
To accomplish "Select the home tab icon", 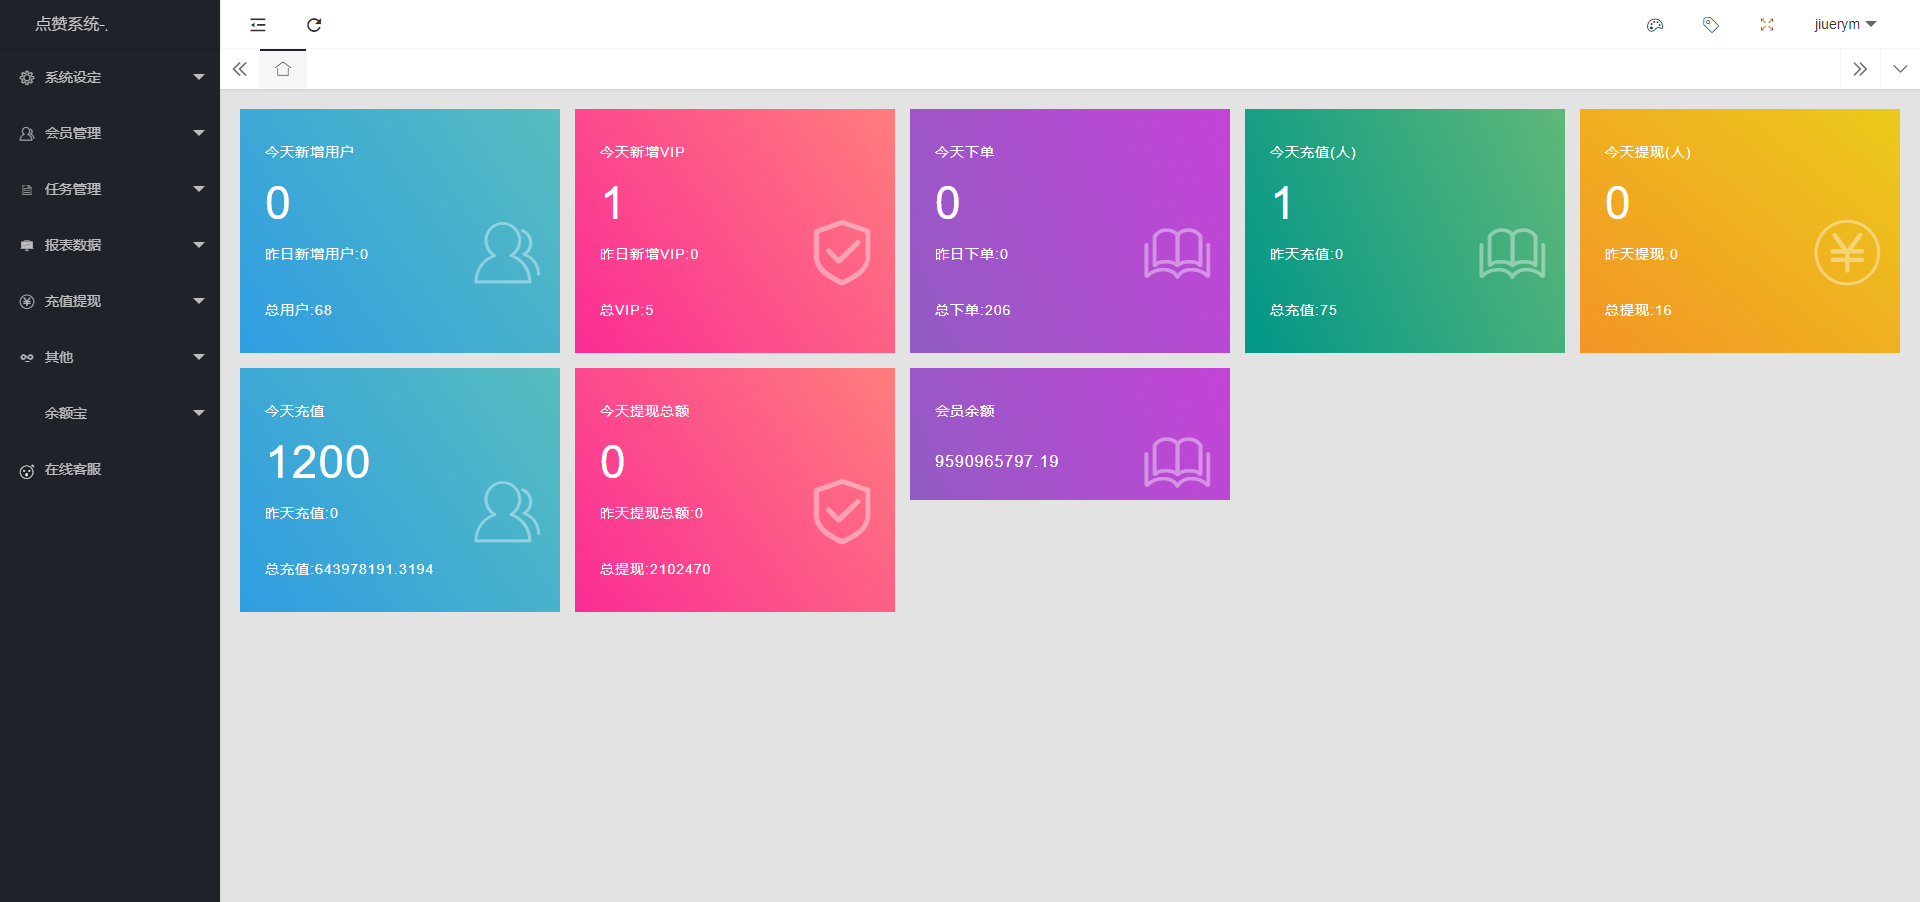I will point(283,69).
